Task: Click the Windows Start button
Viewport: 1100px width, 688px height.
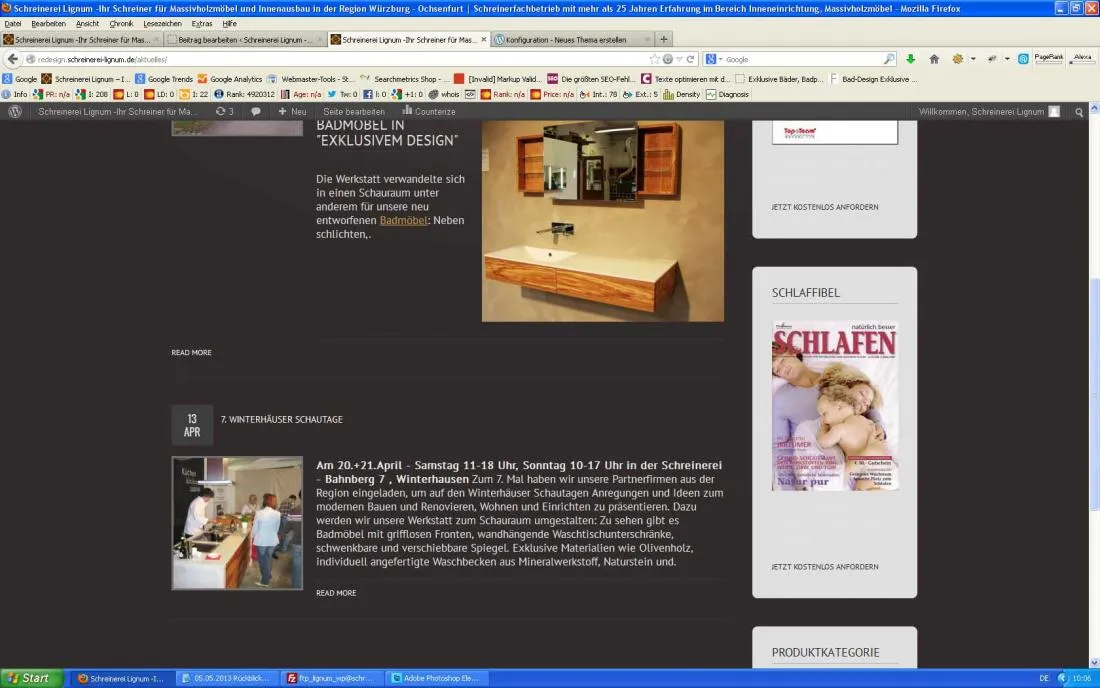Action: click(31, 678)
